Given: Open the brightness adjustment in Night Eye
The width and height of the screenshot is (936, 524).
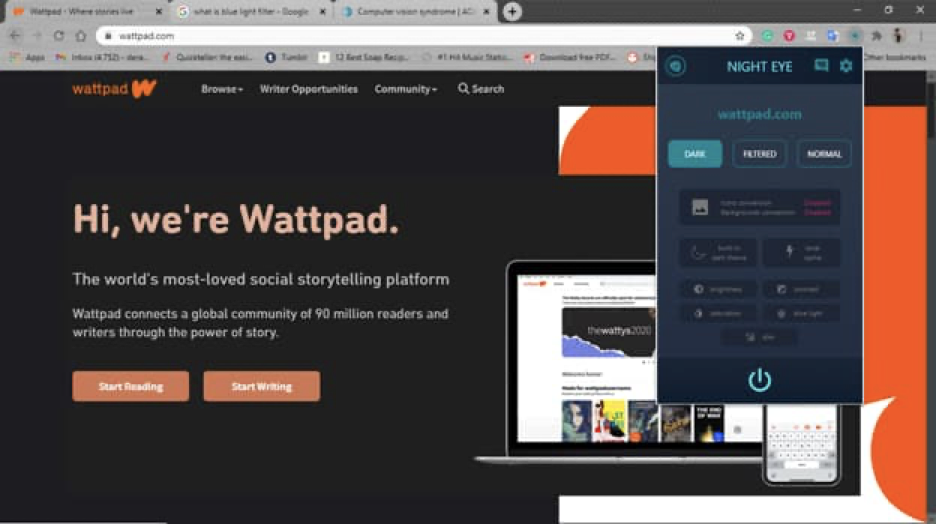Looking at the screenshot, I should tap(719, 289).
